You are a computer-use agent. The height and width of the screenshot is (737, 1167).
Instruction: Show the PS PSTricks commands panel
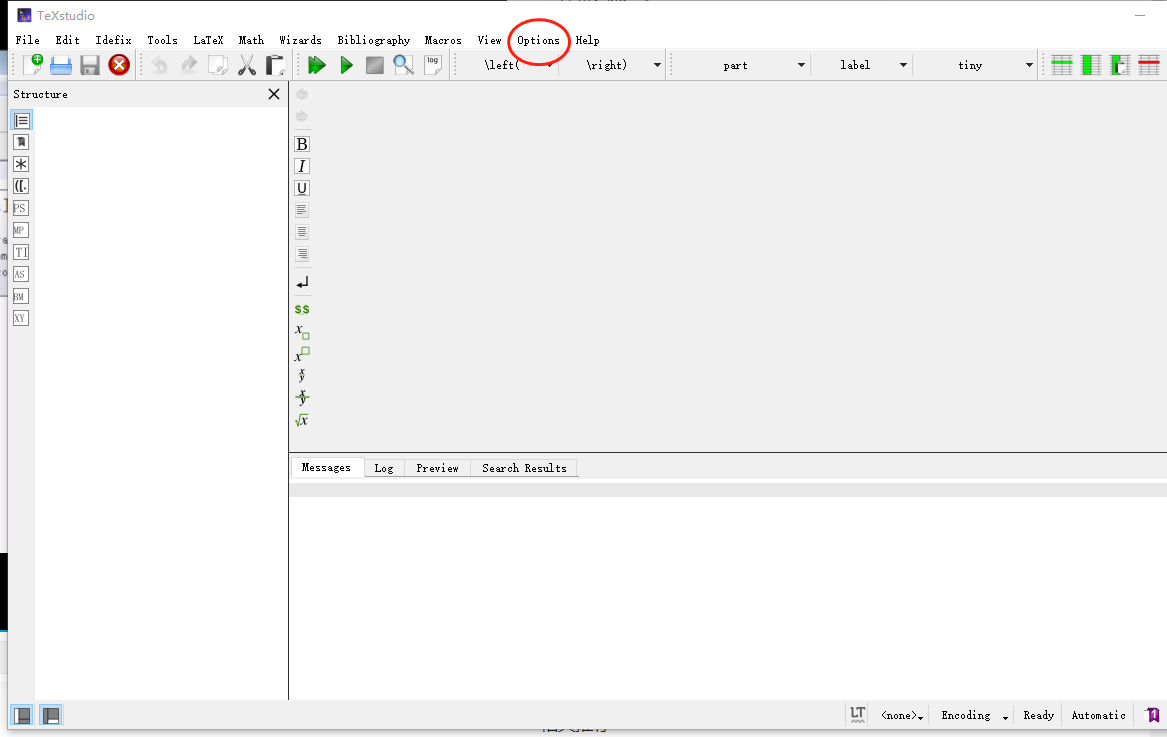point(21,208)
